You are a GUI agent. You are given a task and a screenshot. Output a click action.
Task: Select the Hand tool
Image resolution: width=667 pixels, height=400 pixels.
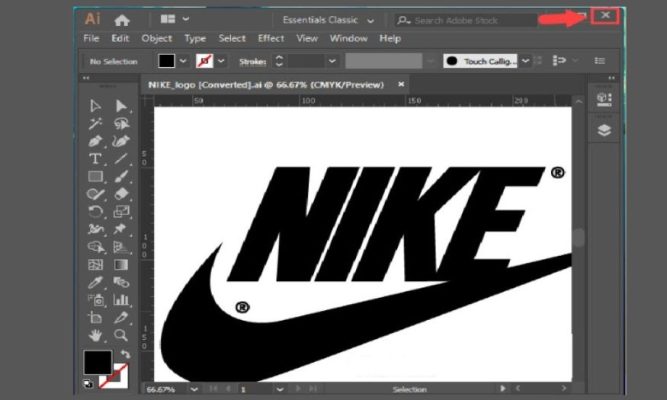point(96,335)
